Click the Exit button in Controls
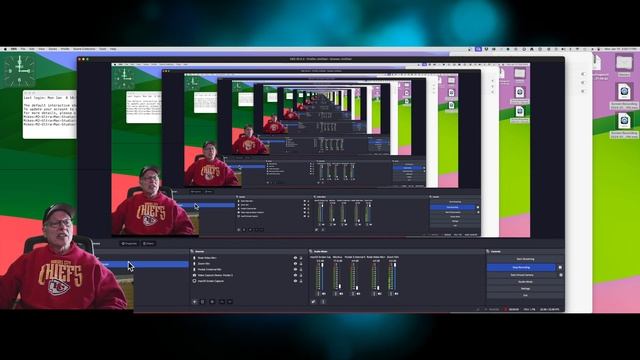The width and height of the screenshot is (640, 360). tap(525, 295)
